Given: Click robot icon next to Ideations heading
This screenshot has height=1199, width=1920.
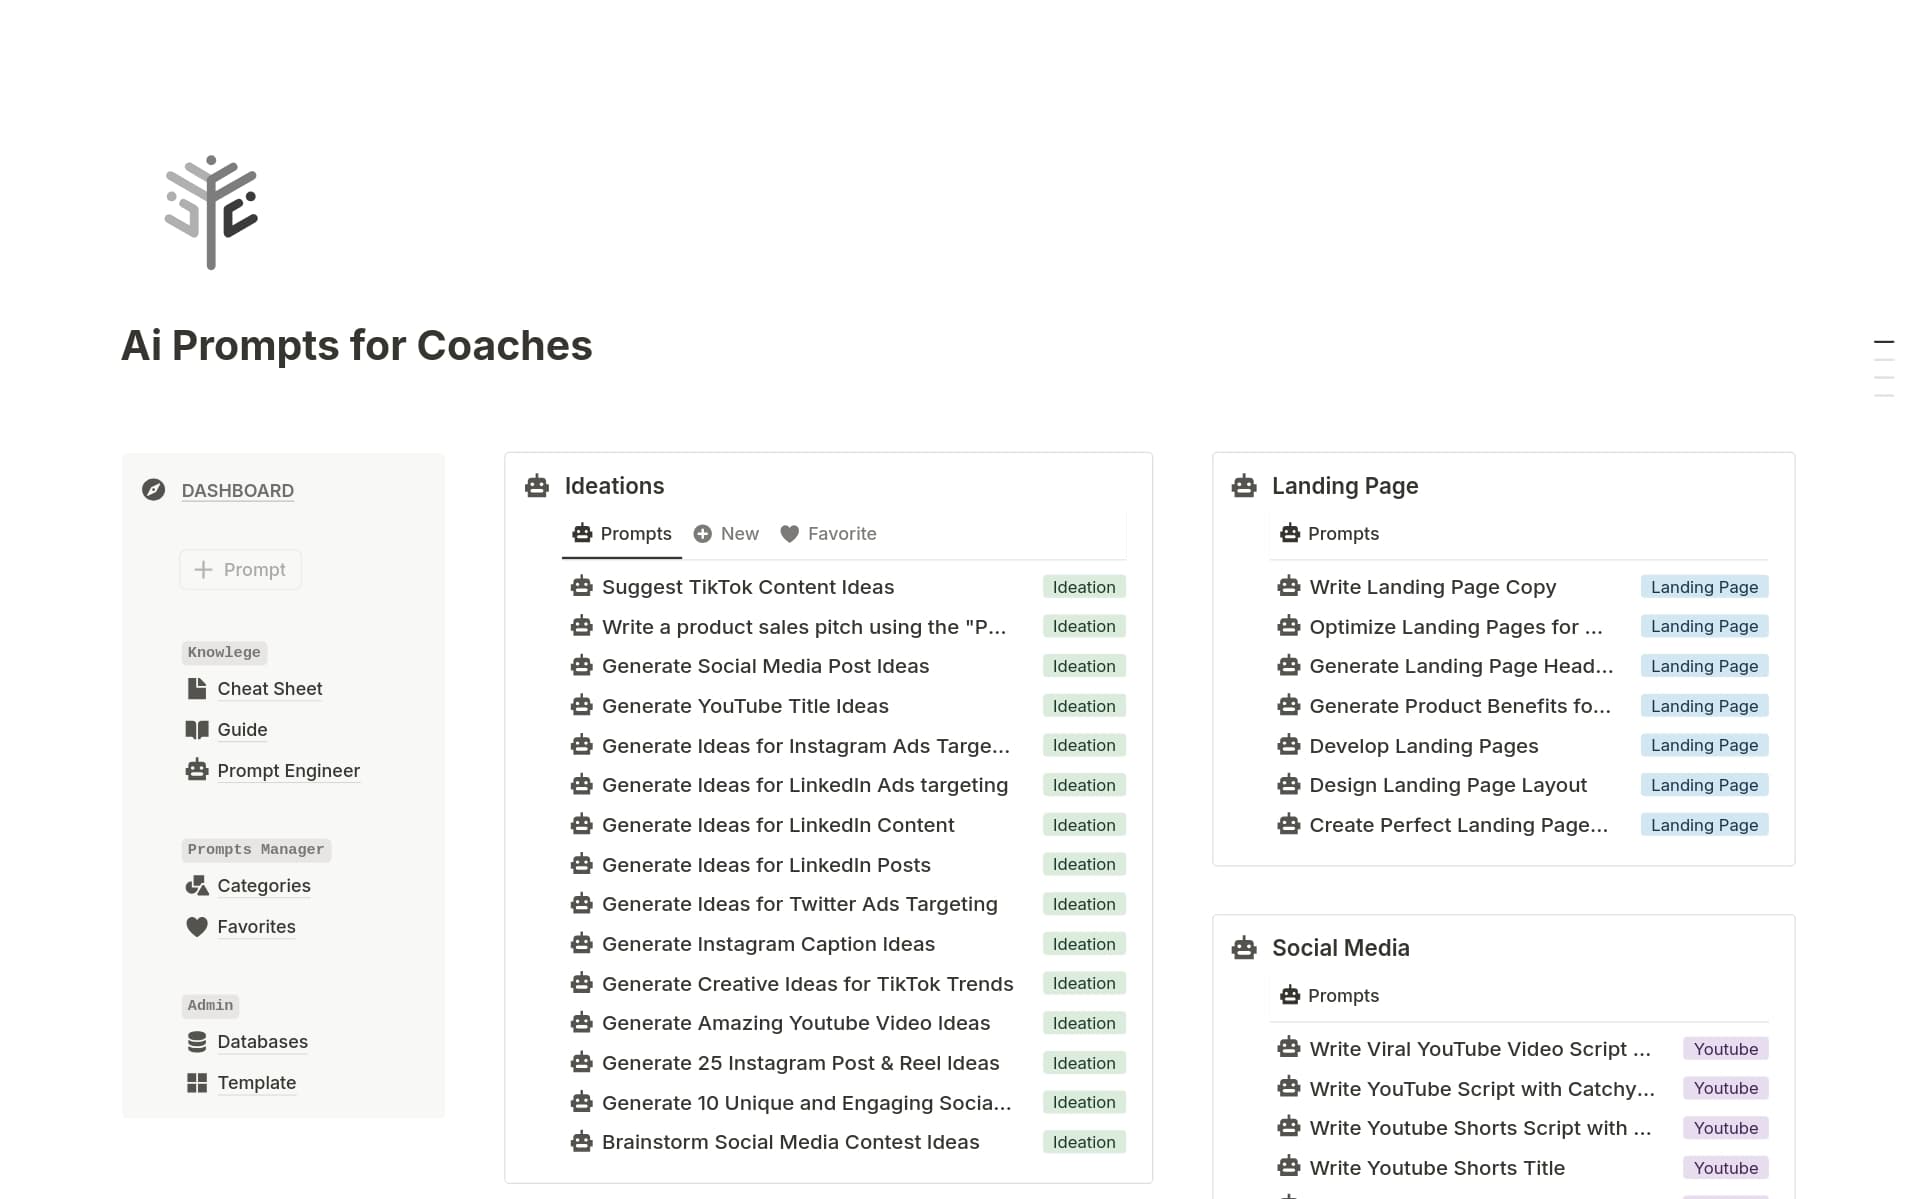Looking at the screenshot, I should pyautogui.click(x=537, y=486).
